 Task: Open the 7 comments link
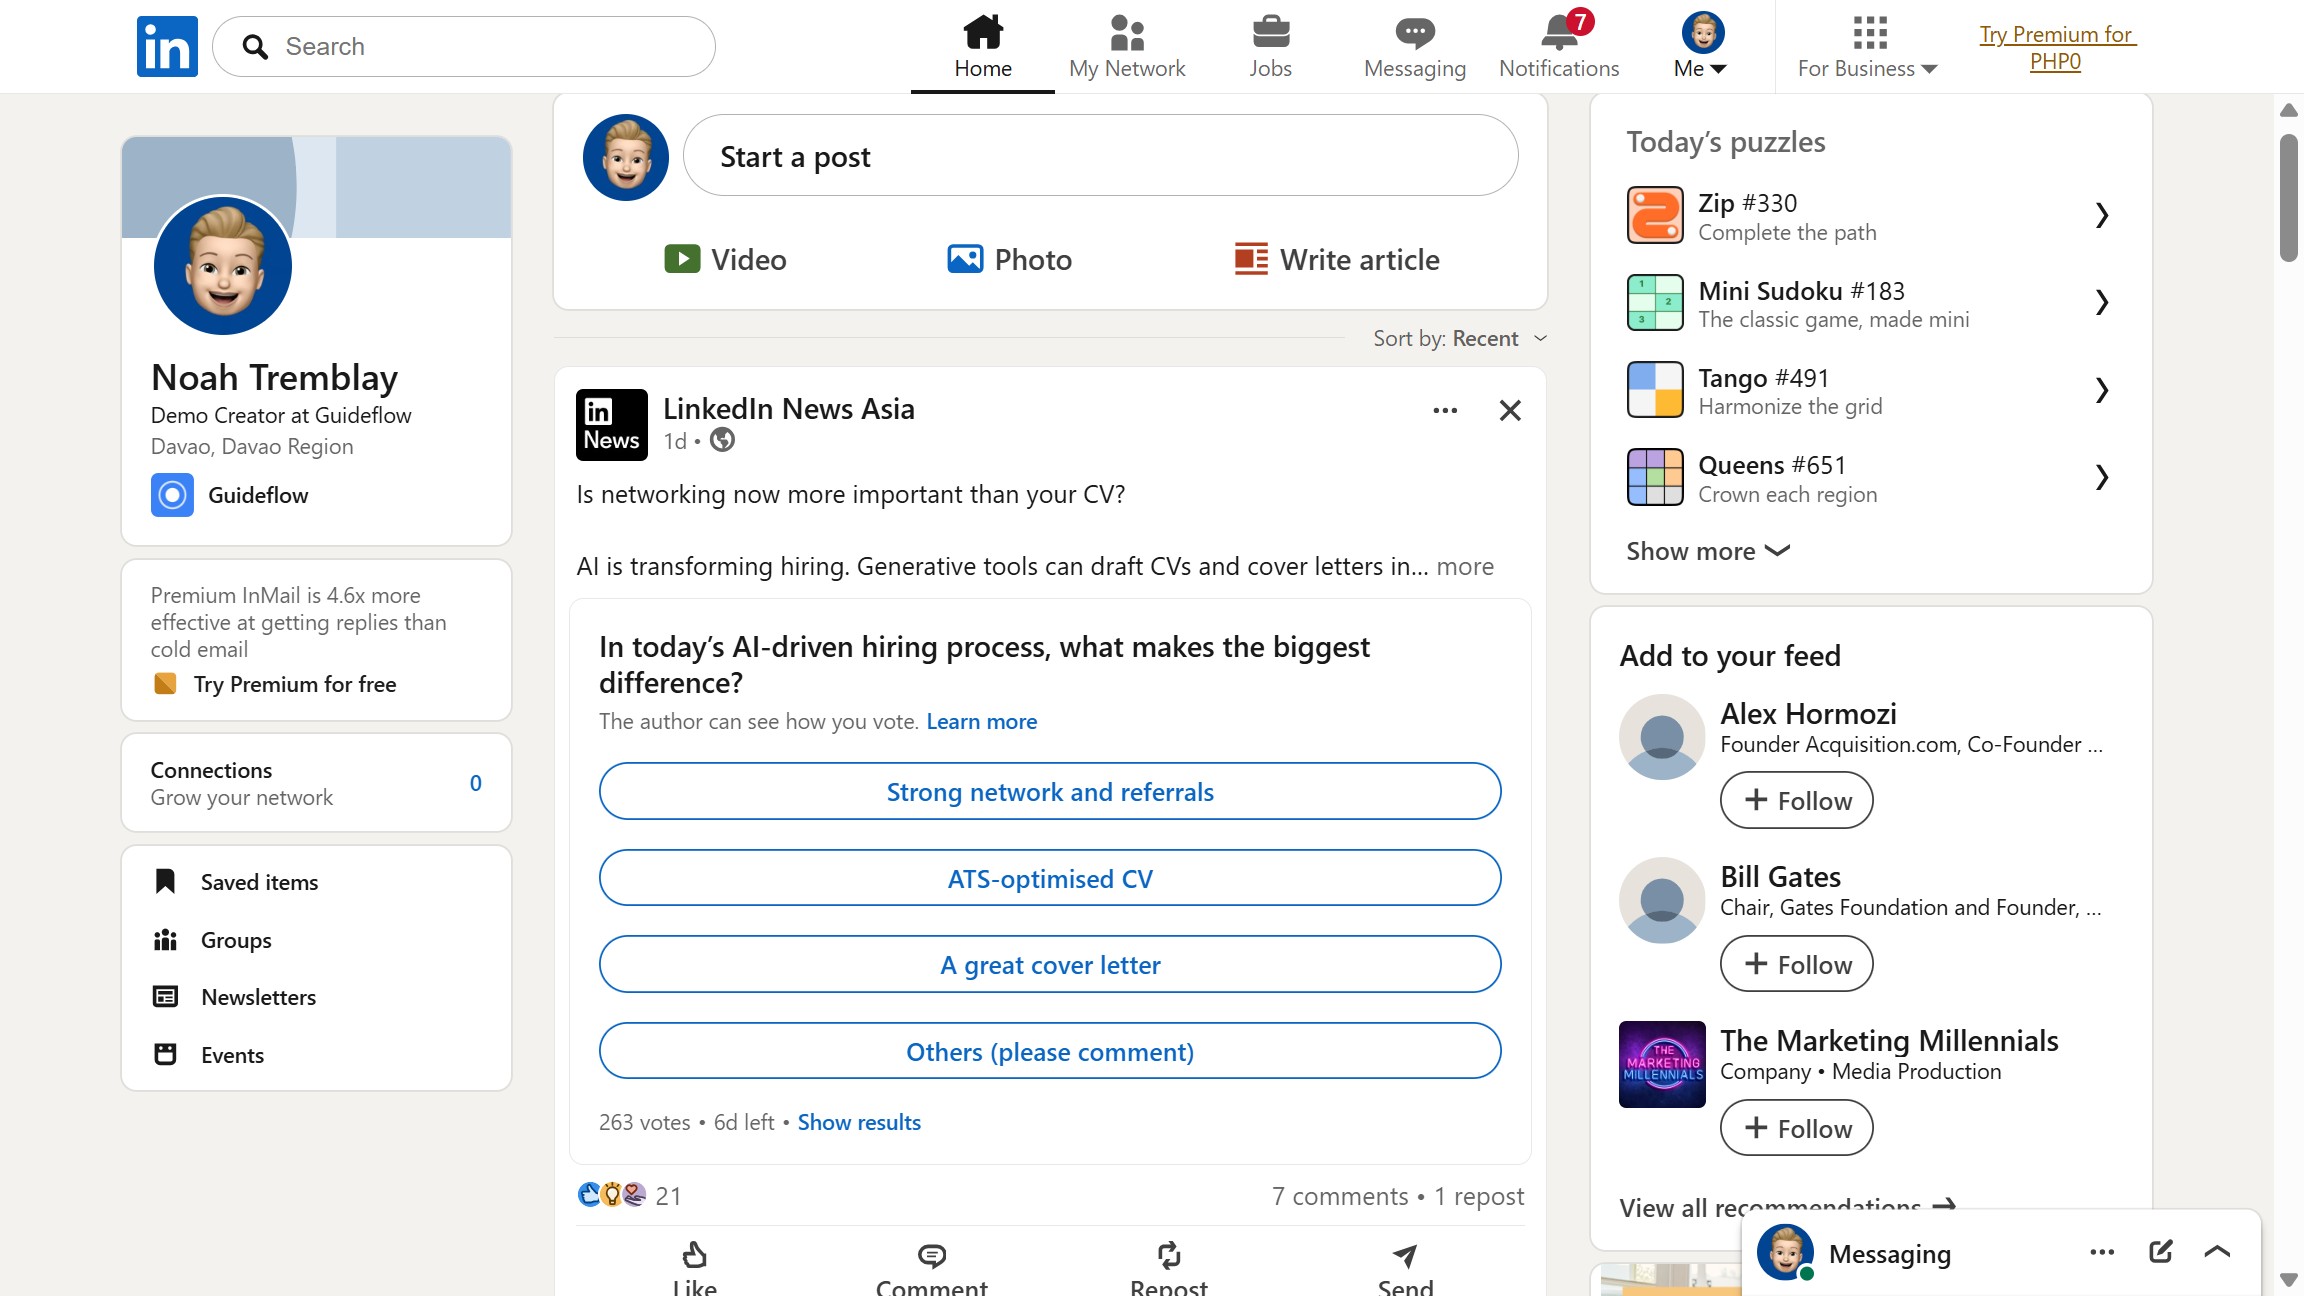click(1340, 1196)
